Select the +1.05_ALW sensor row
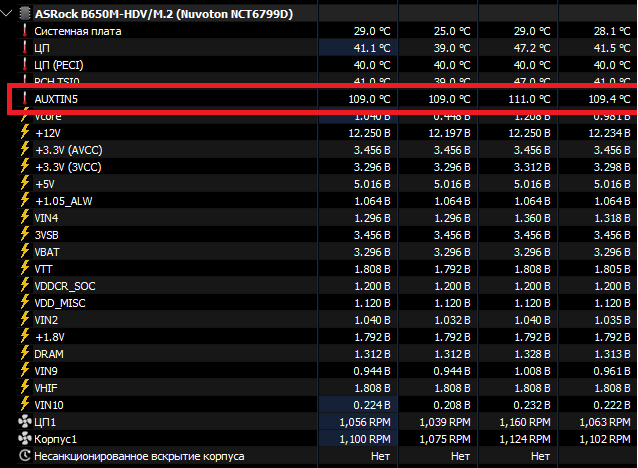The image size is (638, 468). tap(319, 201)
